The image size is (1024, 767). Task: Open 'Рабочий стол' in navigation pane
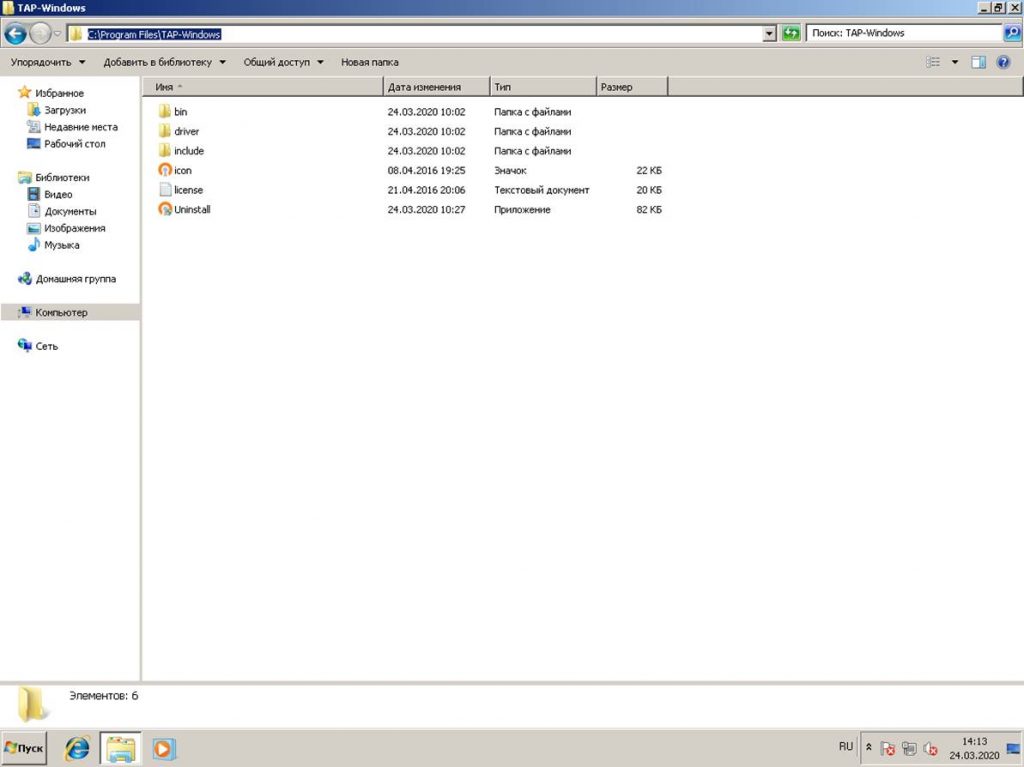pyautogui.click(x=66, y=144)
